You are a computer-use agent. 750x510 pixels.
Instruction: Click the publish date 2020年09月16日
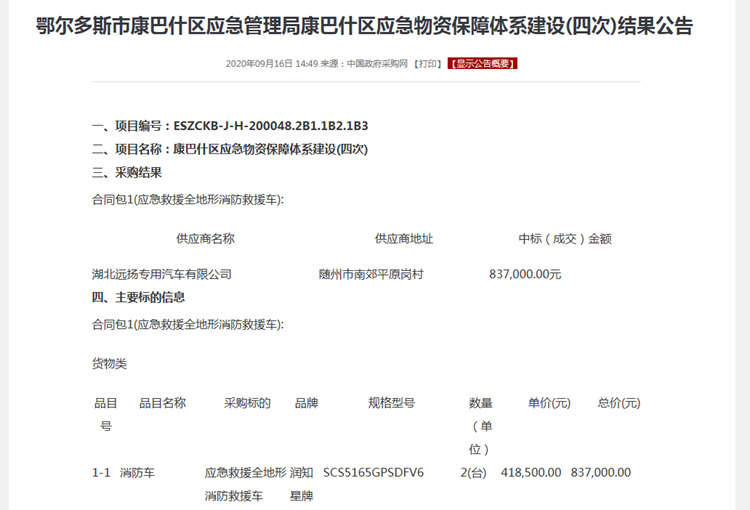point(259,64)
